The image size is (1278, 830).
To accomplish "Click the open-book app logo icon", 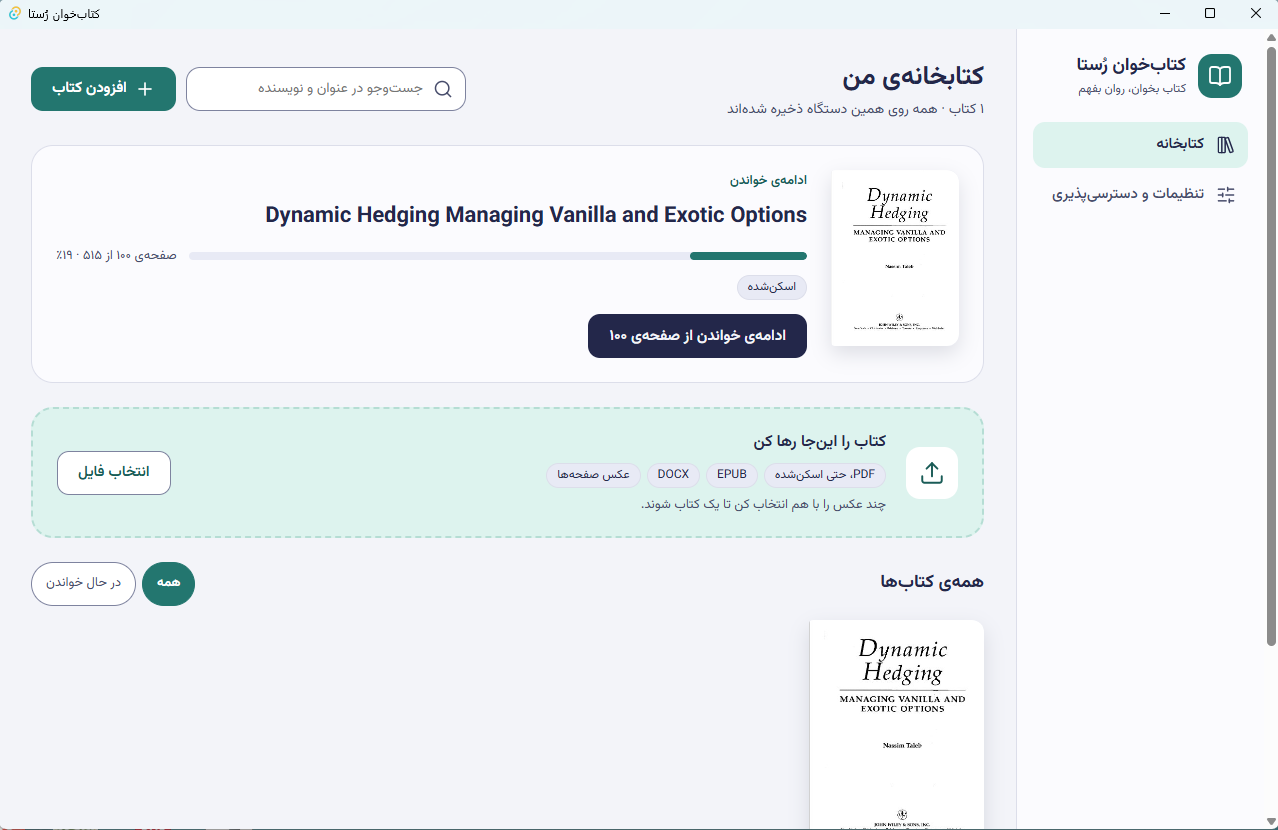I will 1219,76.
